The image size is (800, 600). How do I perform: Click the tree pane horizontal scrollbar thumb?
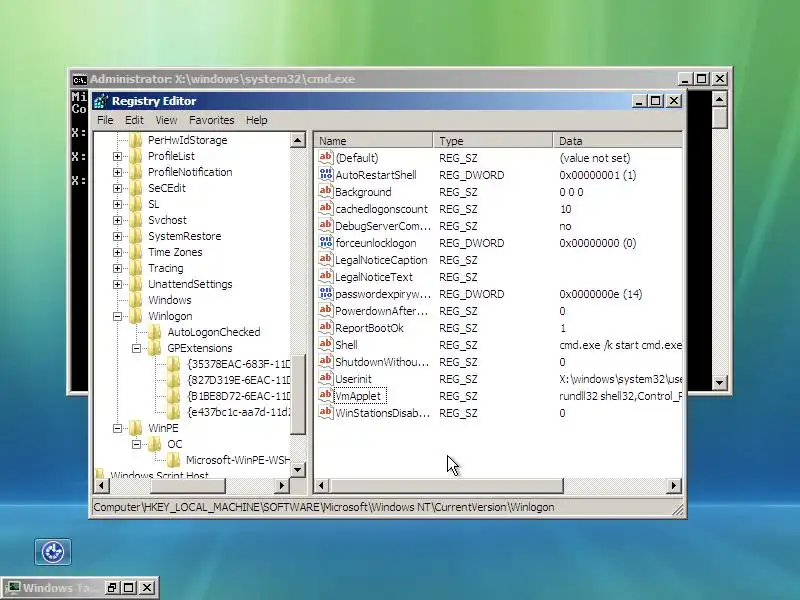tap(188, 486)
